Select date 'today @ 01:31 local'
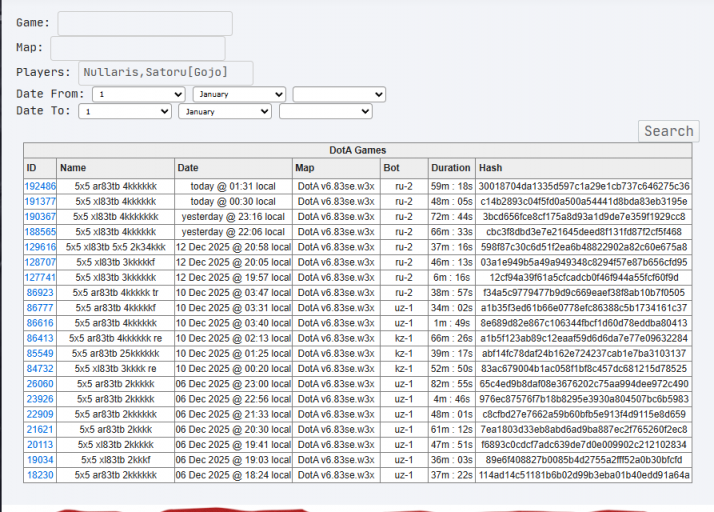714x512 pixels. tap(233, 186)
